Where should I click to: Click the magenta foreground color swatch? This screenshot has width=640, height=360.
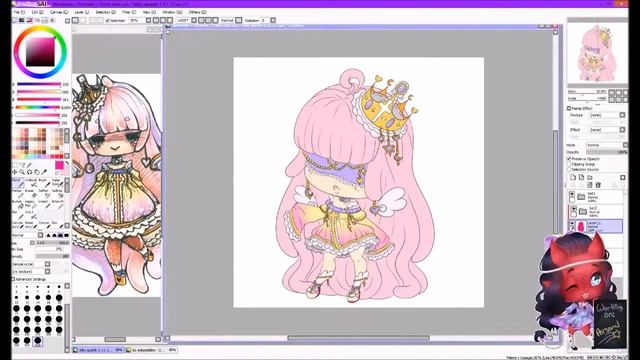pyautogui.click(x=59, y=165)
